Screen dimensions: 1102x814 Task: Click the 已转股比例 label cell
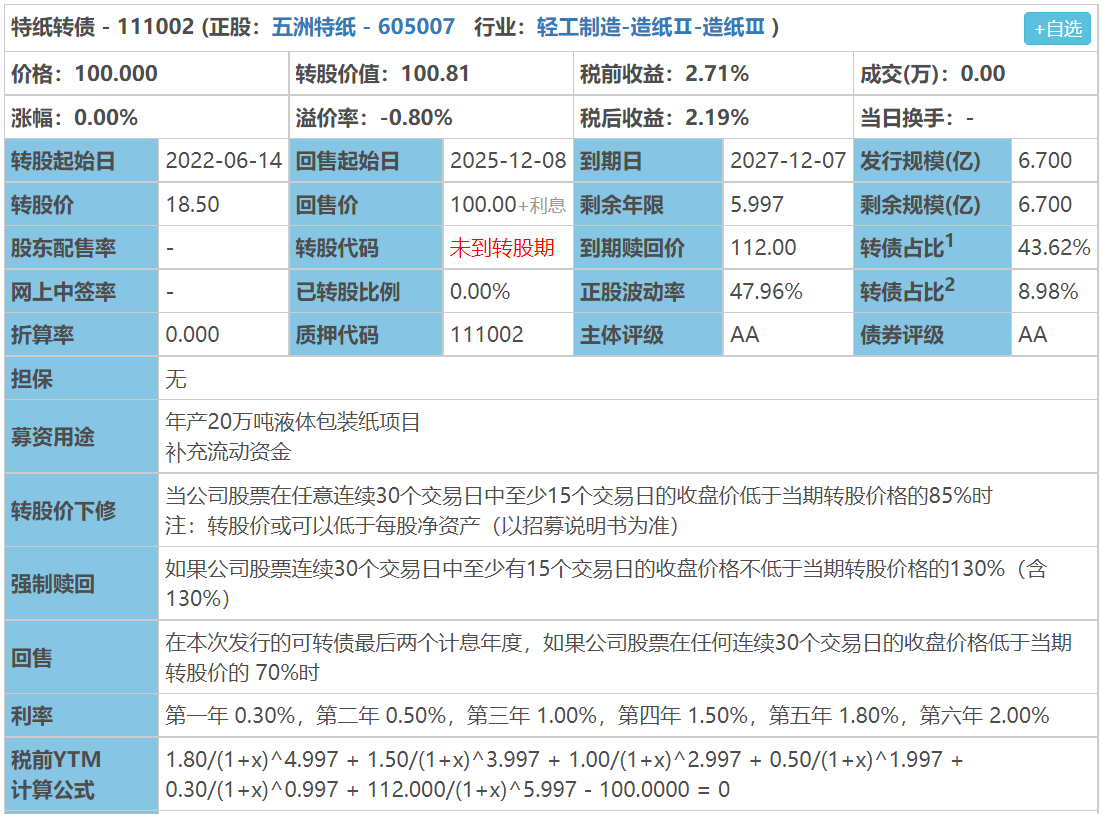pyautogui.click(x=365, y=292)
